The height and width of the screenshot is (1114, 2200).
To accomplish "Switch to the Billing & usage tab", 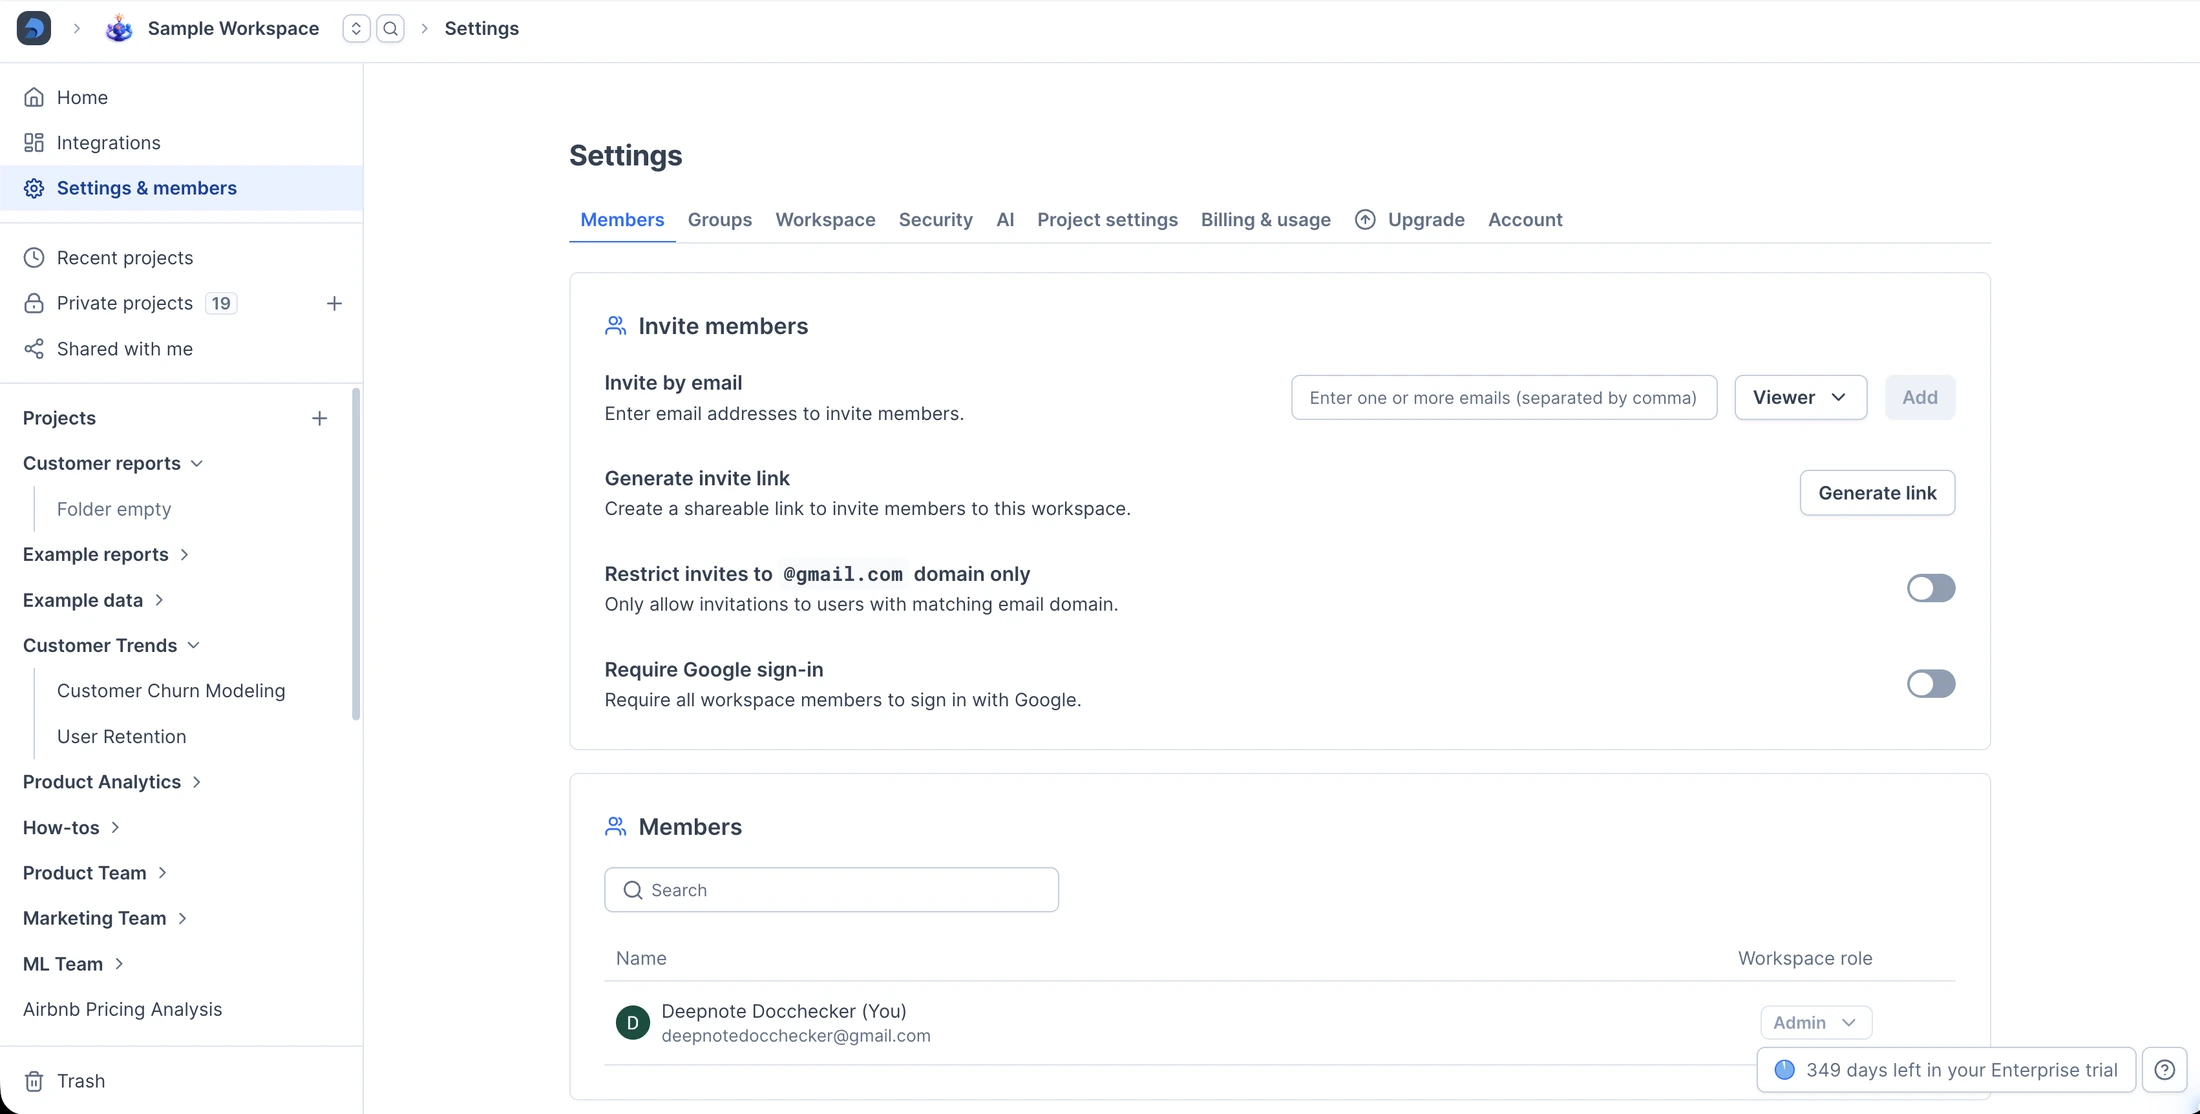I will click(x=1265, y=219).
